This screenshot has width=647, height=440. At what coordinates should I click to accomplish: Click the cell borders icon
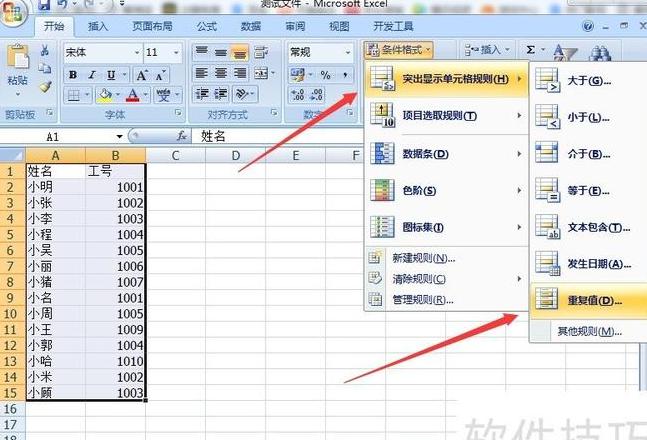73,96
